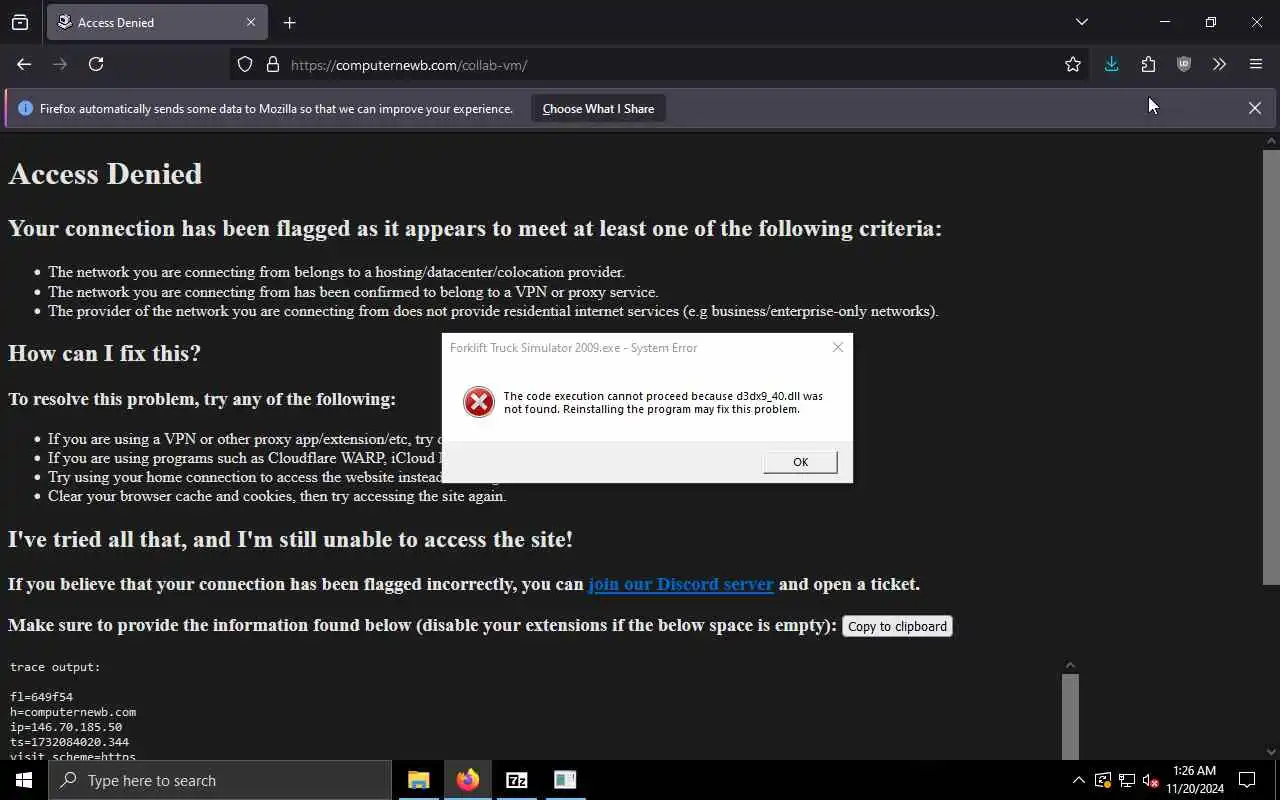
Task: Click page scrollbar down arrow
Action: point(1271,752)
